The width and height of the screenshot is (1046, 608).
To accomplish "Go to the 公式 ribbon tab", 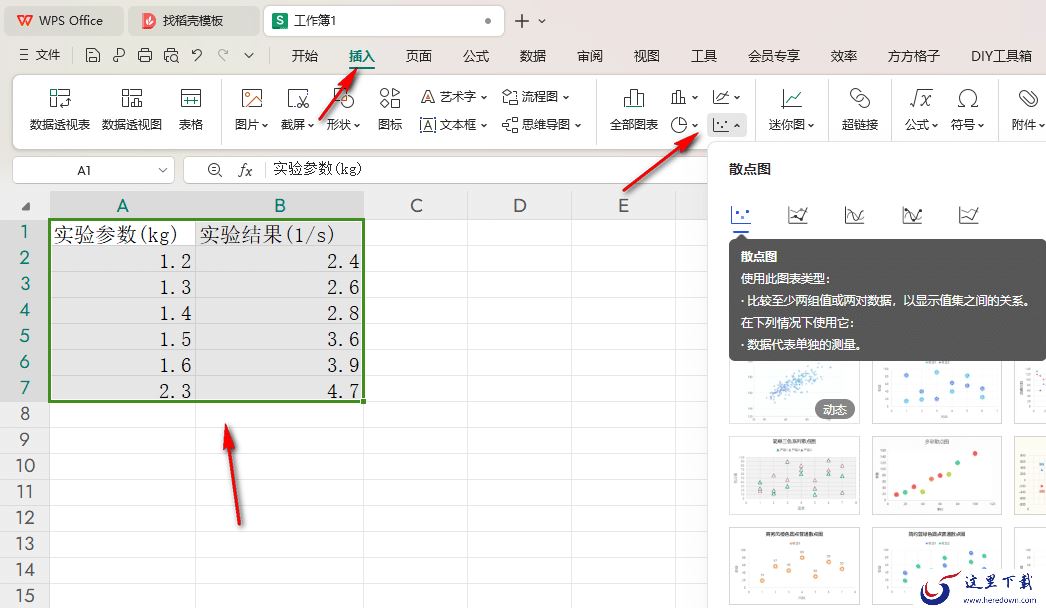I will coord(476,56).
